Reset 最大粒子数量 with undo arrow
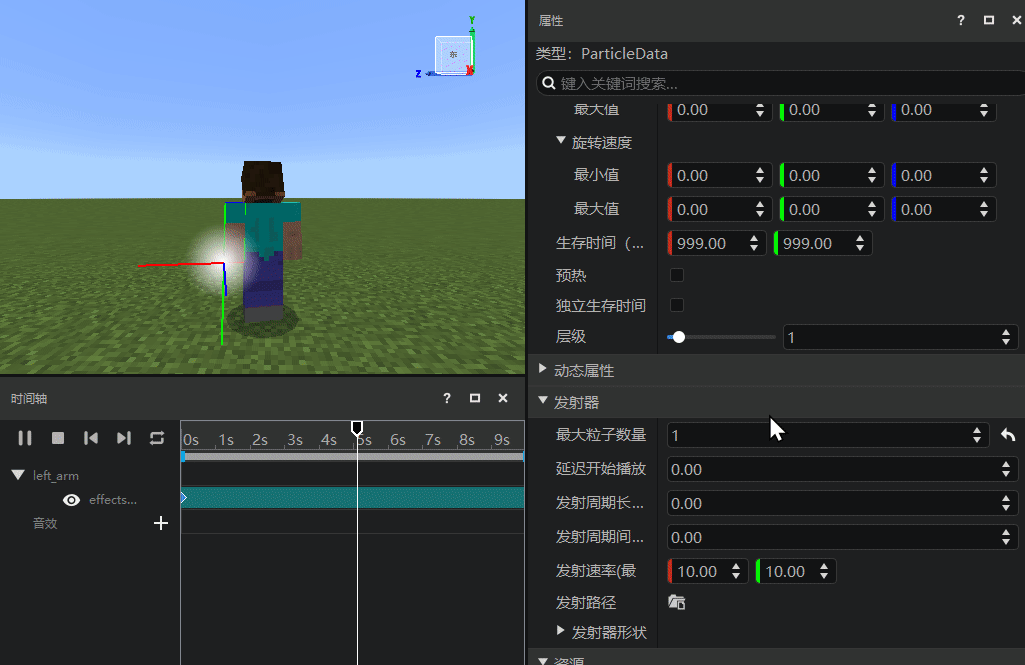1025x665 pixels. 1008,435
